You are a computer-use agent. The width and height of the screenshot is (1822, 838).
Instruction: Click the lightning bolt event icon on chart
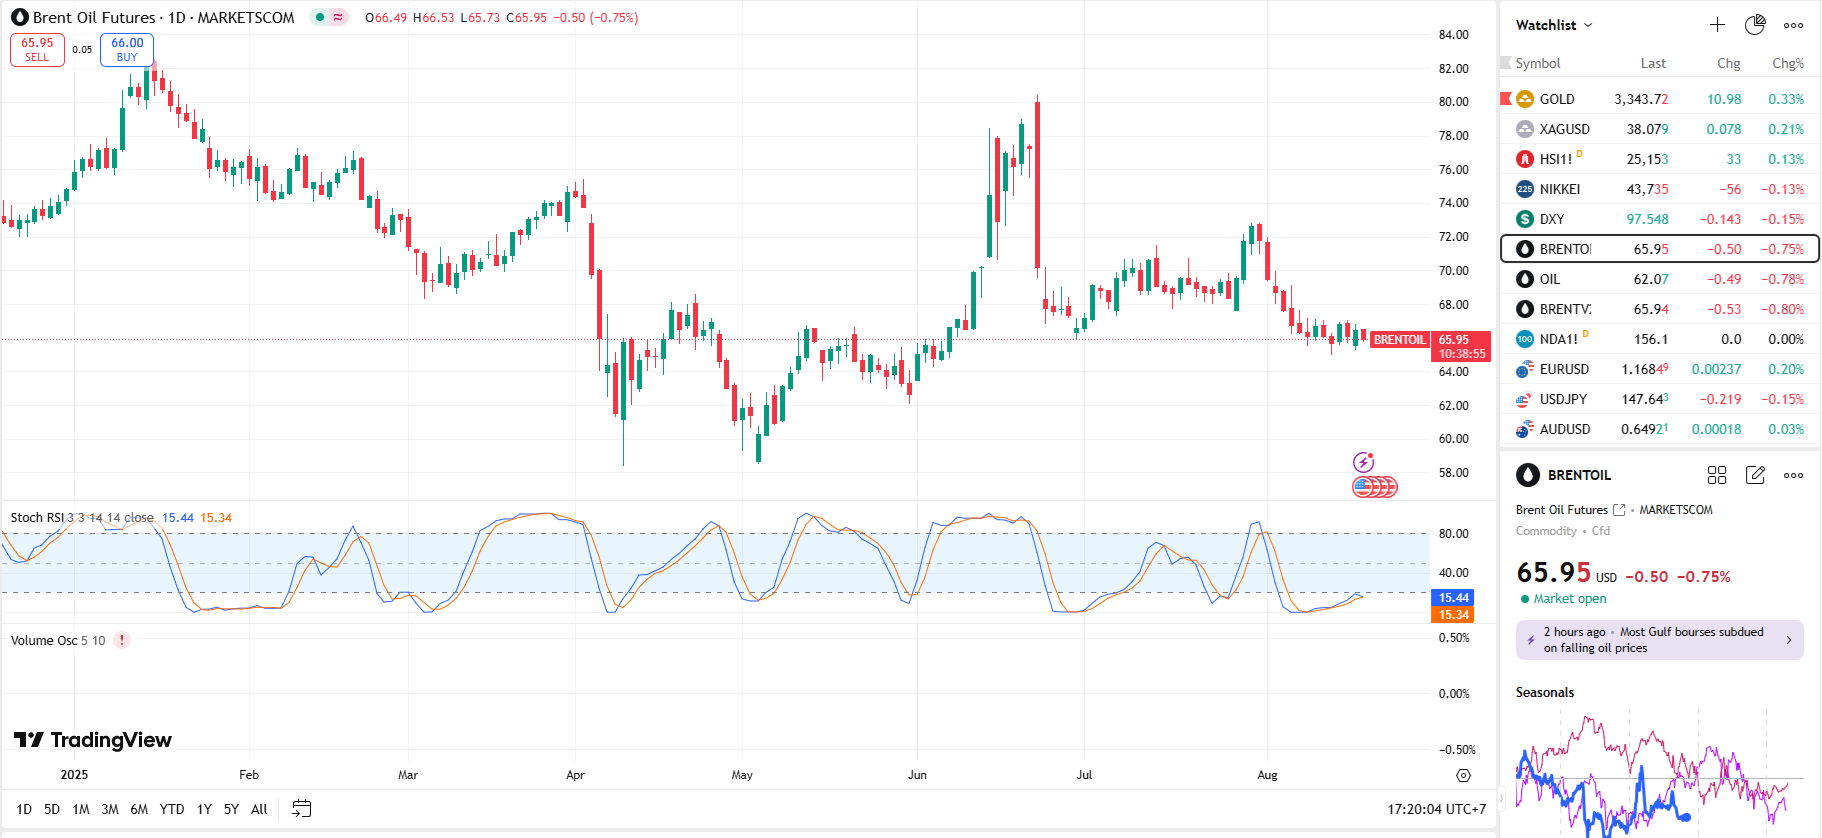pos(1363,462)
